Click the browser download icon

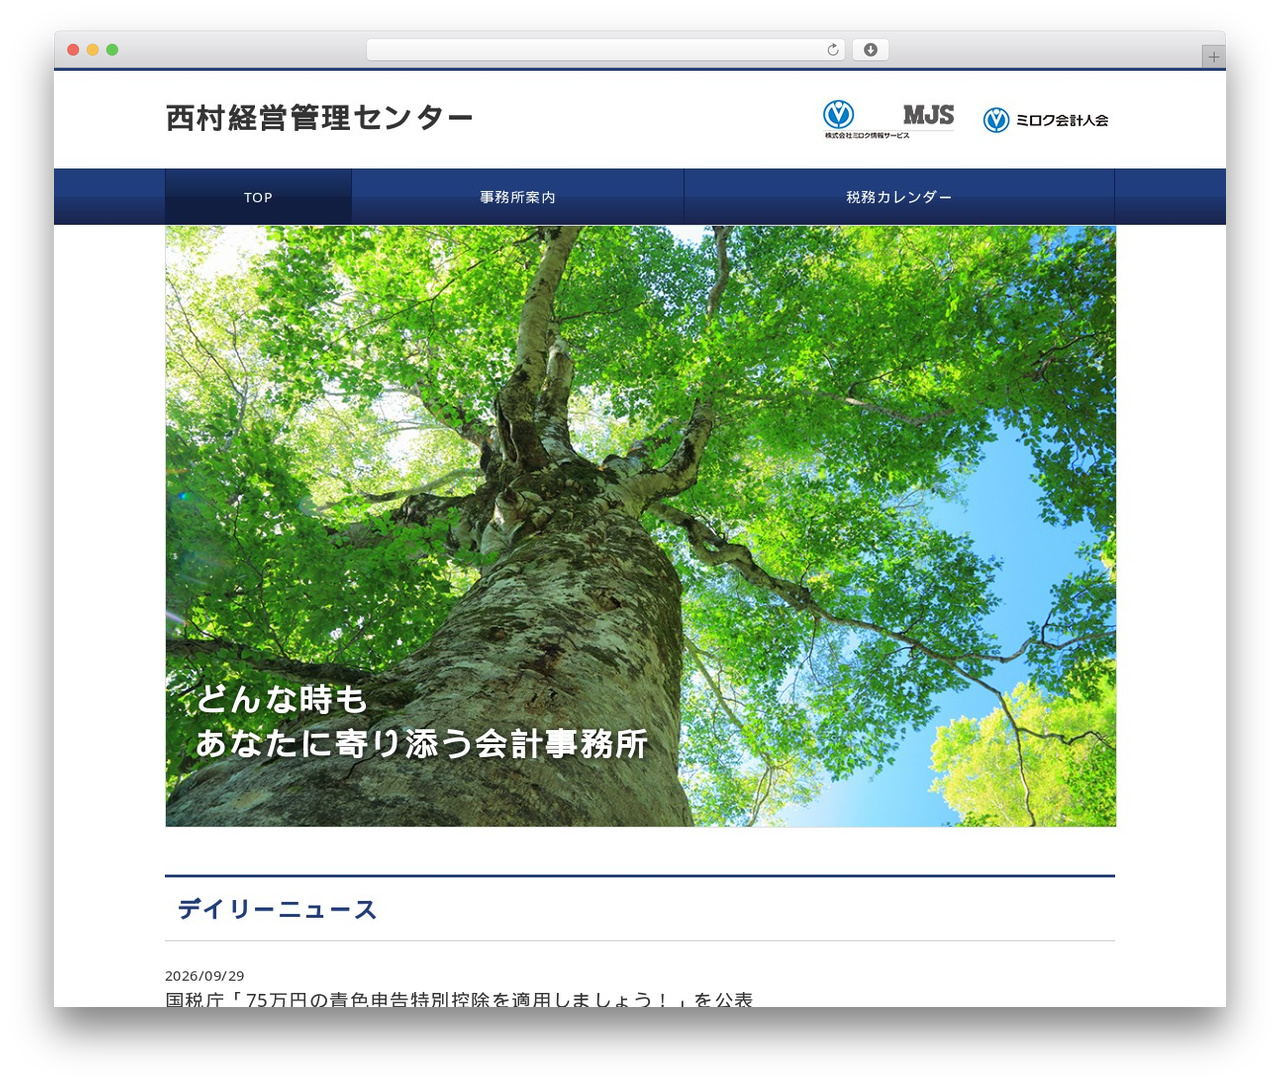[870, 50]
